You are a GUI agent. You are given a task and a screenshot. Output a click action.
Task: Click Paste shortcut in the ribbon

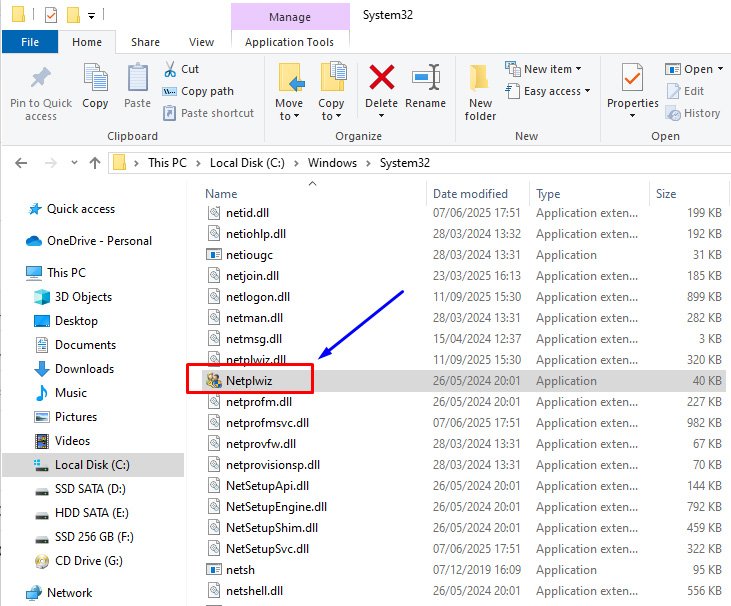coord(208,113)
